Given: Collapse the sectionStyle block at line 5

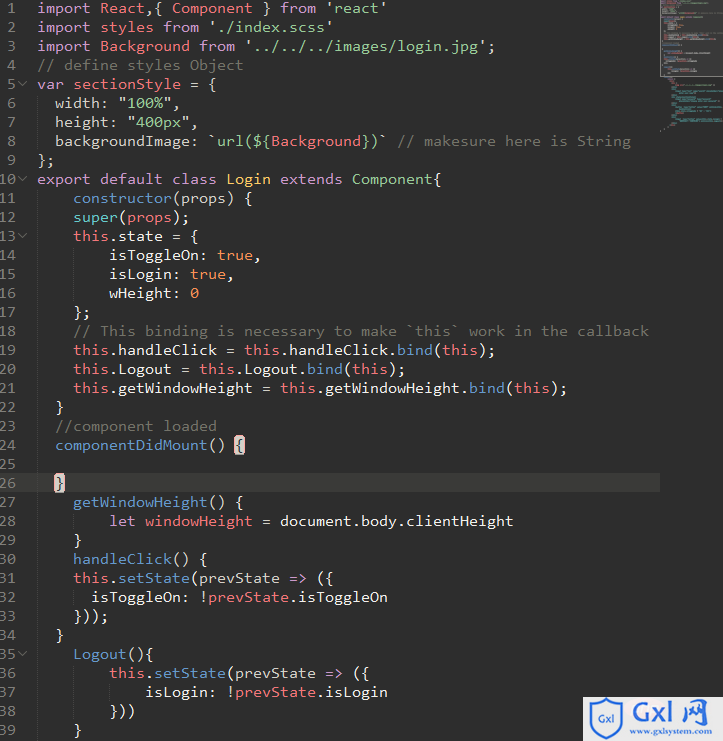Looking at the screenshot, I should pyautogui.click(x=22, y=84).
